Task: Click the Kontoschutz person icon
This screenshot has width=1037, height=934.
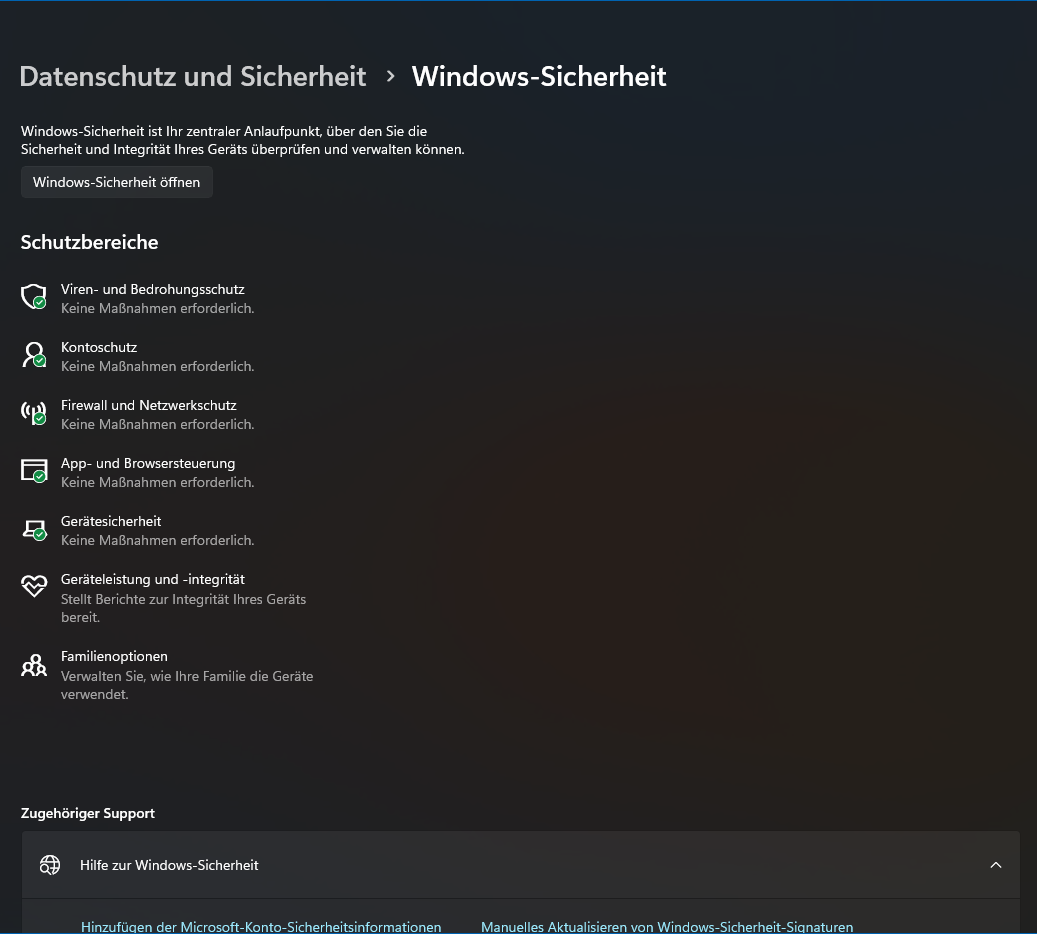Action: (x=34, y=355)
